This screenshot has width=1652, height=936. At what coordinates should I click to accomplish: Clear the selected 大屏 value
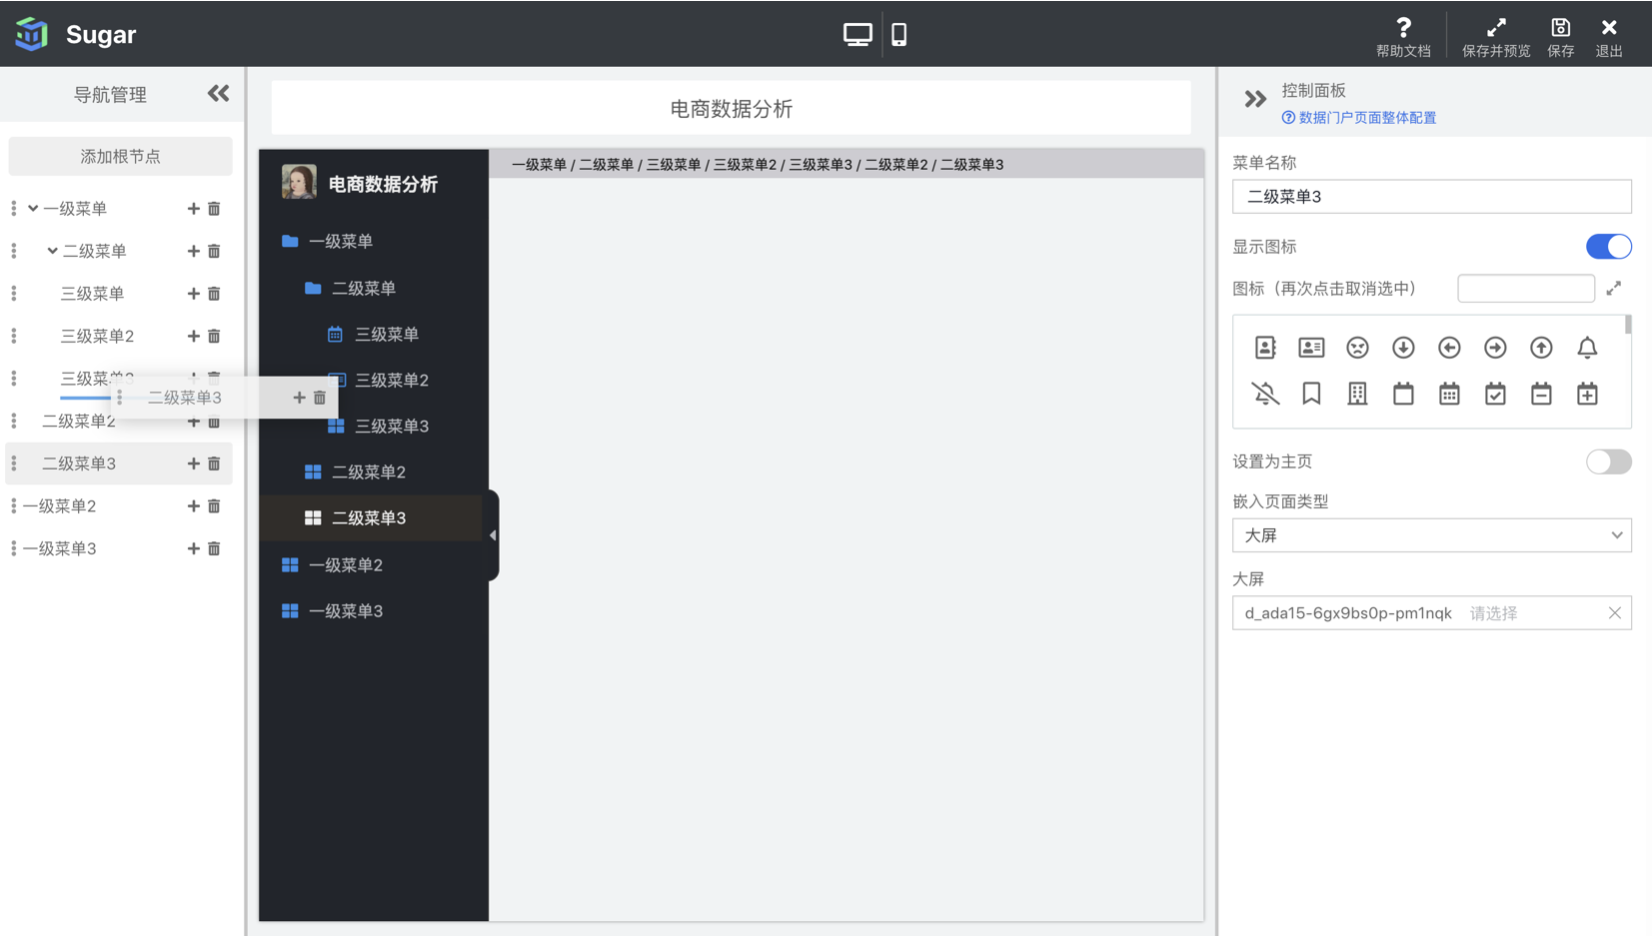tap(1614, 613)
